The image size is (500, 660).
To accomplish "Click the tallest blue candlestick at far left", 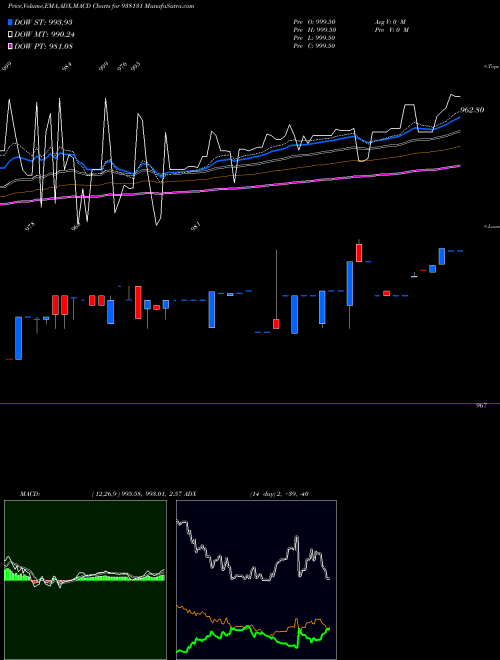I will pos(18,338).
